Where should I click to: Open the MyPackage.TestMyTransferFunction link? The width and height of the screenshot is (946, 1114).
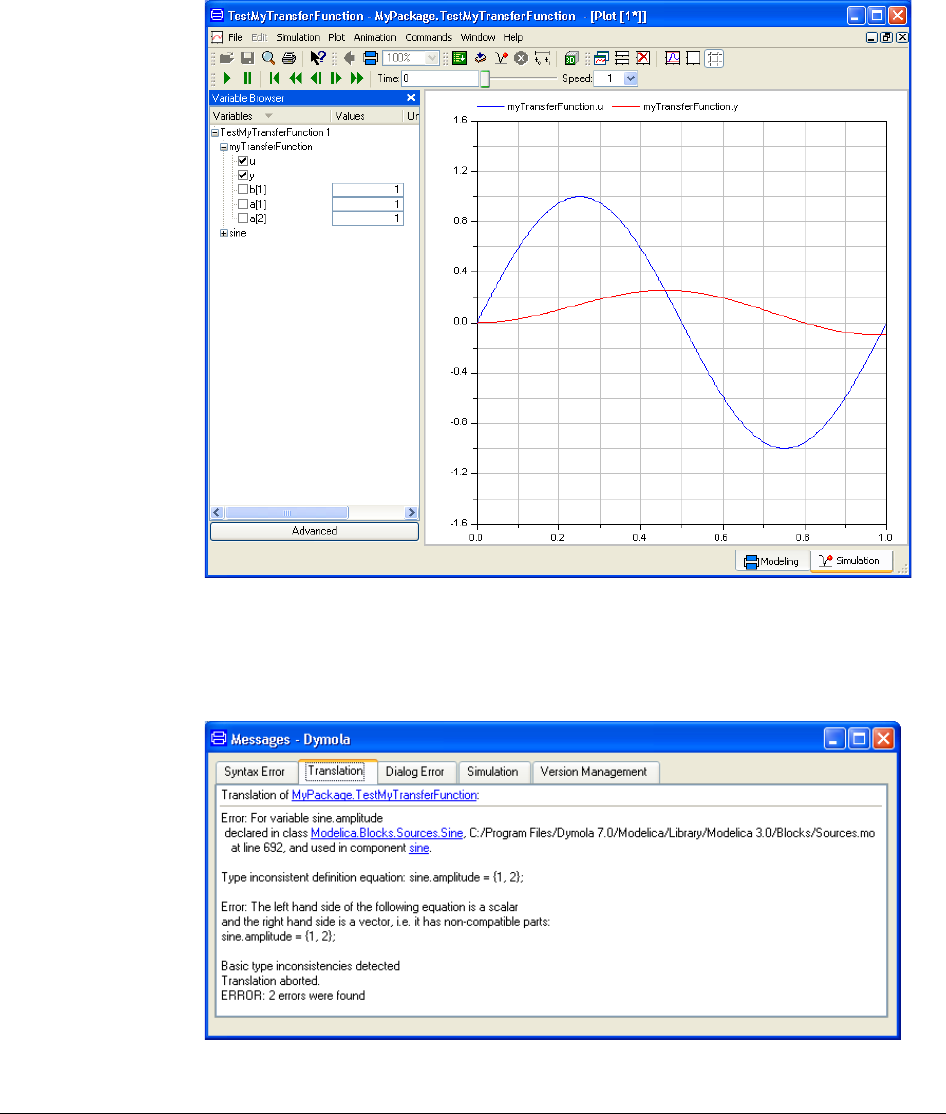pos(384,795)
